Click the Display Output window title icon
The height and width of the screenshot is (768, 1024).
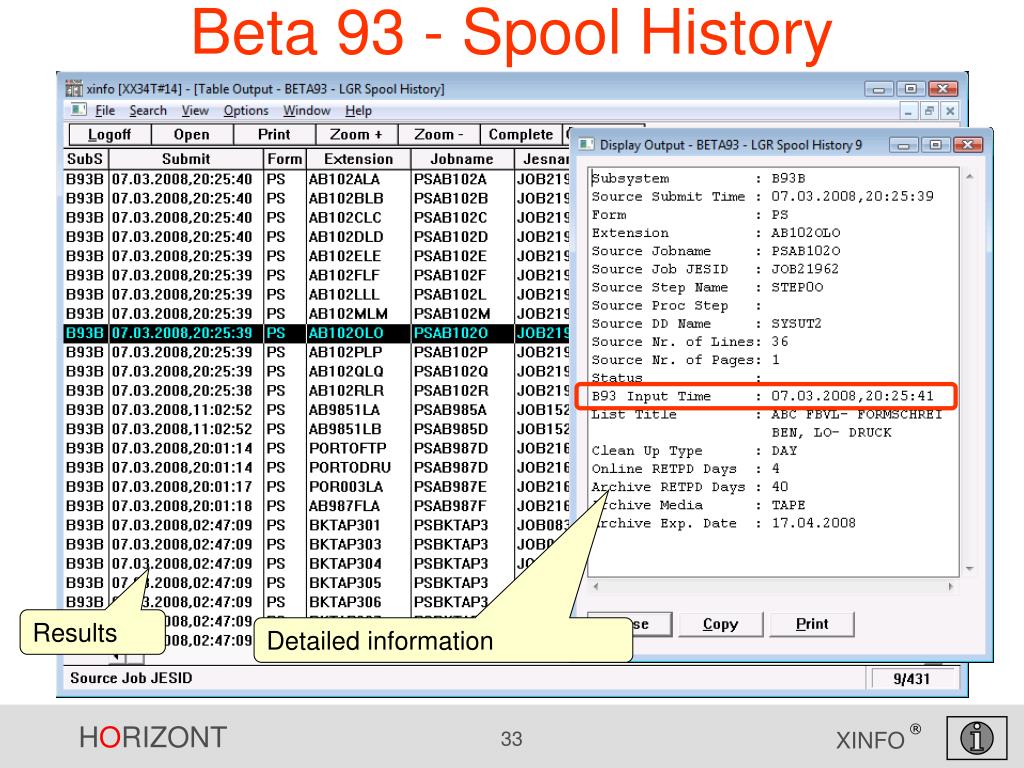[x=586, y=144]
